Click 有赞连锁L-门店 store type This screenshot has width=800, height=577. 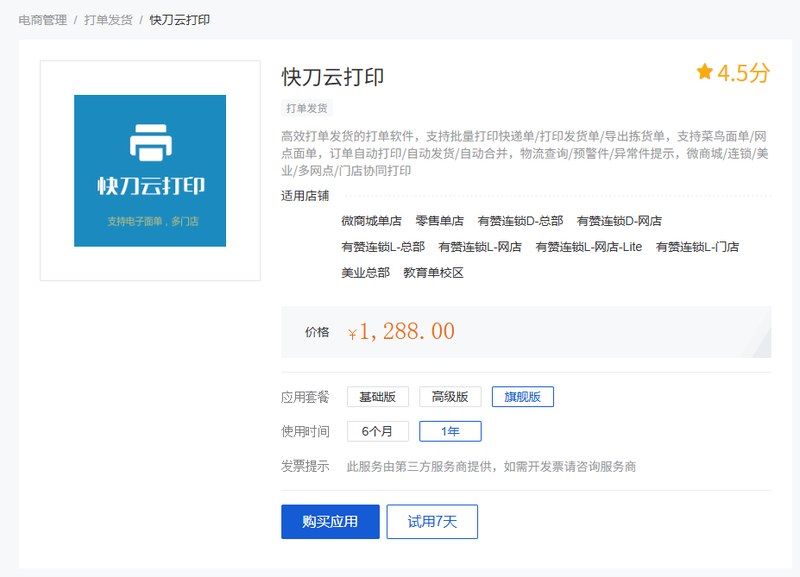pyautogui.click(x=697, y=247)
